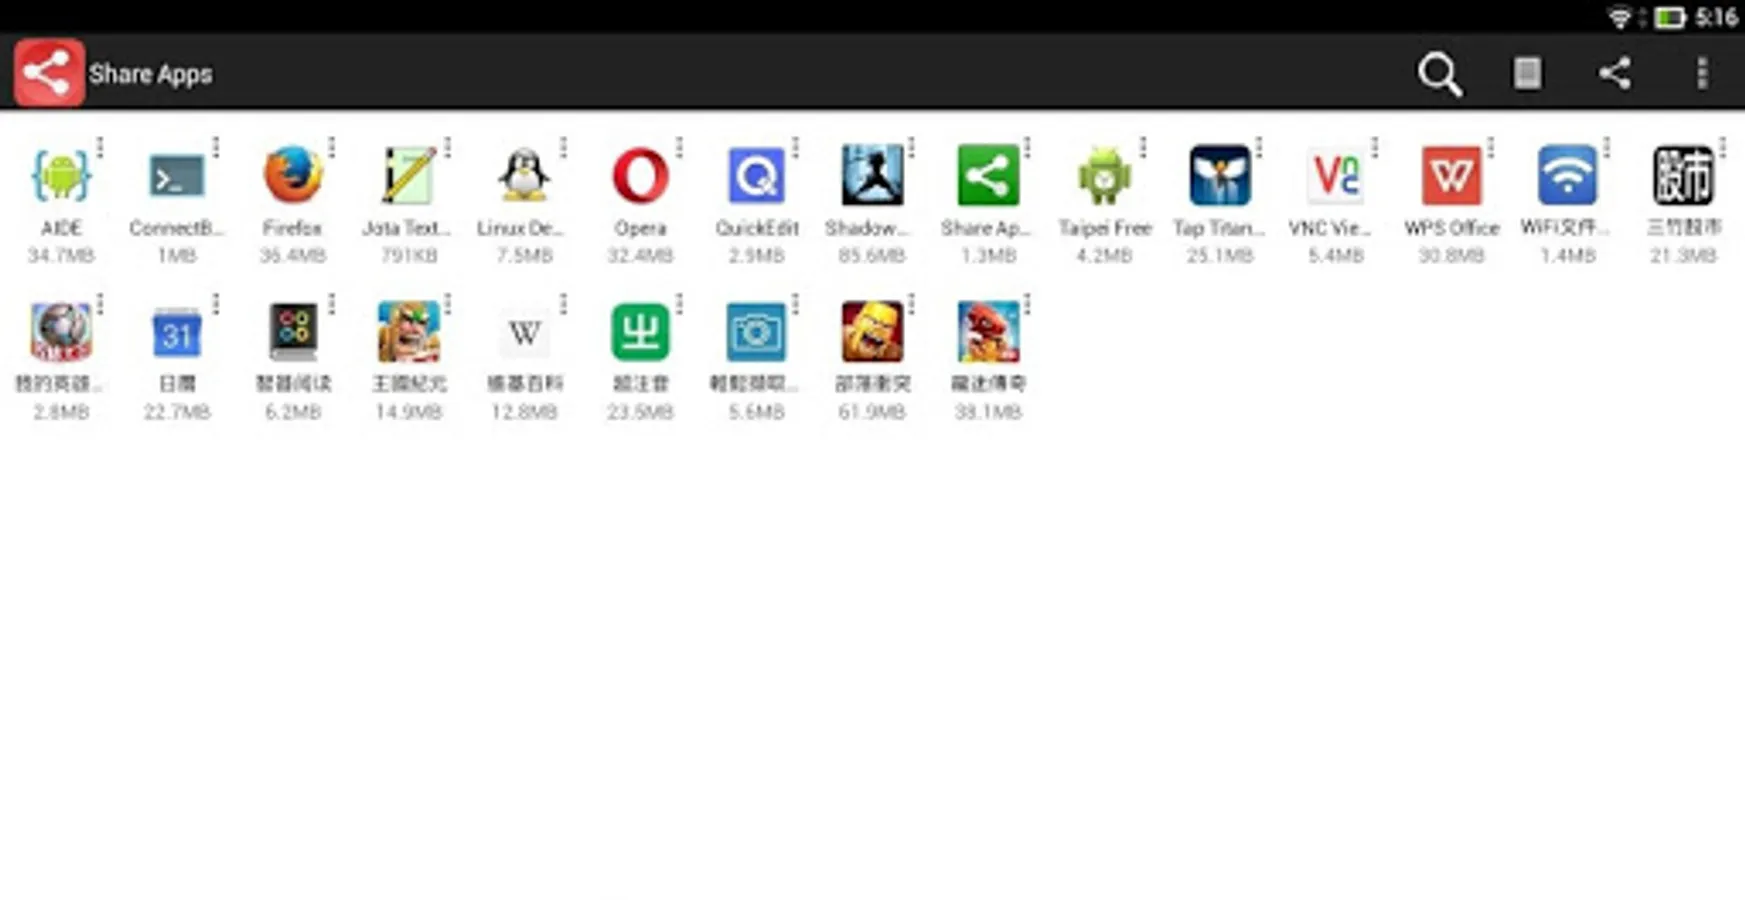Open the stock market app three-dot menu
Screen dimensions: 1745x900
tap(1723, 148)
